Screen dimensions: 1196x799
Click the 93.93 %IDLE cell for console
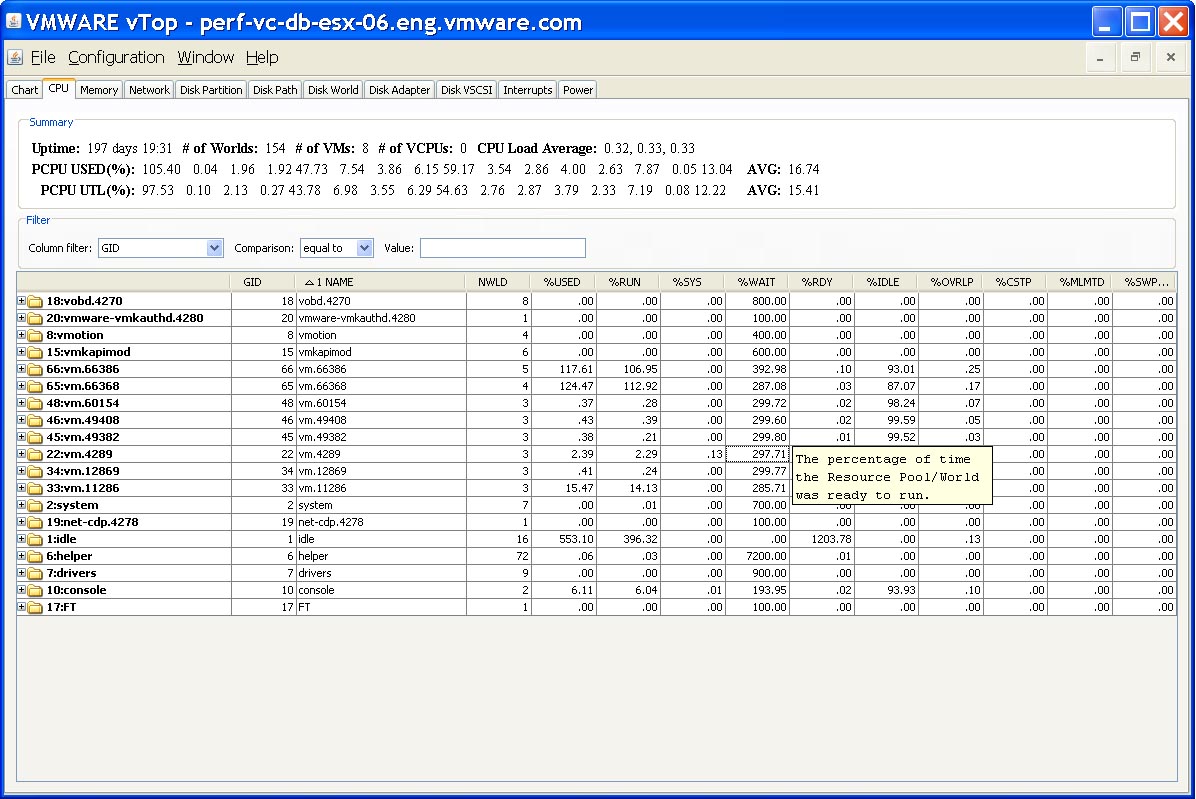pyautogui.click(x=886, y=590)
